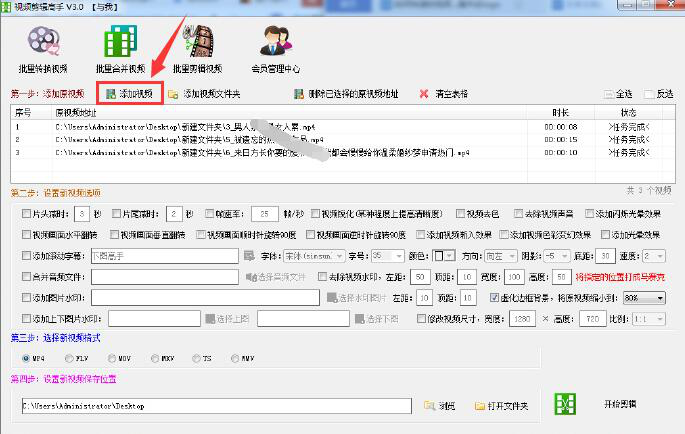Enable the 视频去色 desaturate checkbox

click(460, 214)
